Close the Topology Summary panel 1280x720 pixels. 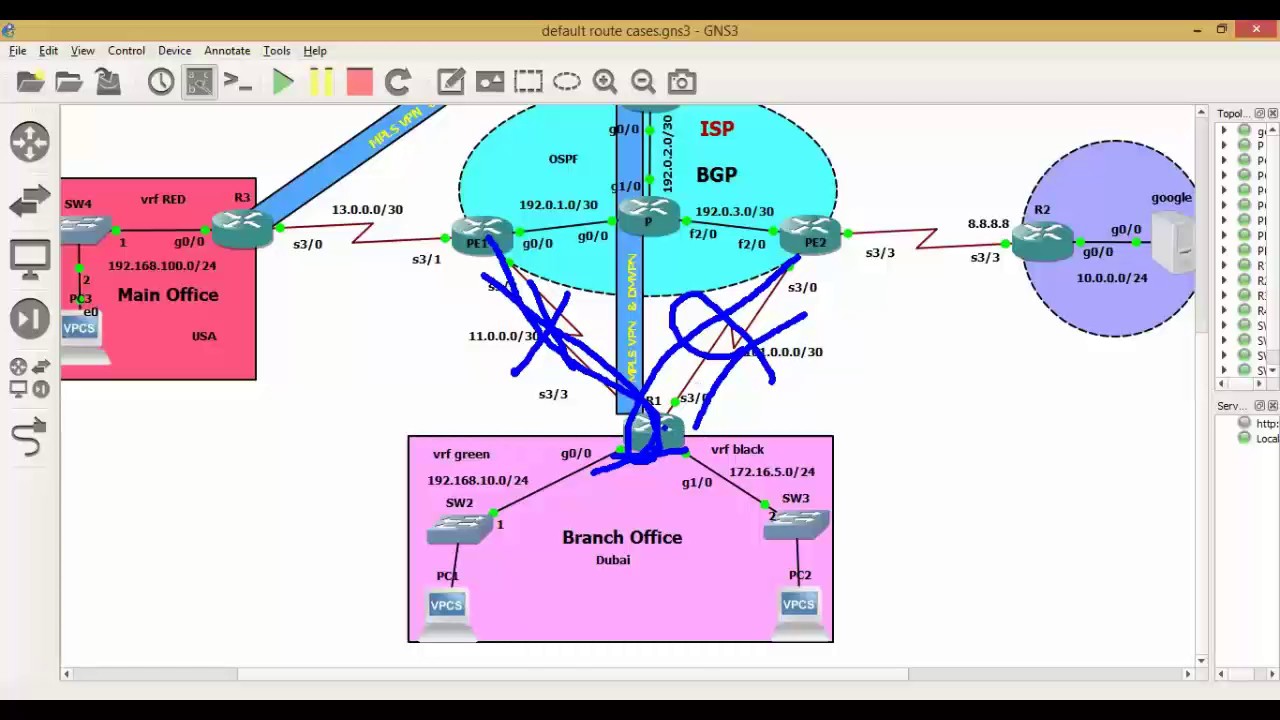coord(1272,114)
